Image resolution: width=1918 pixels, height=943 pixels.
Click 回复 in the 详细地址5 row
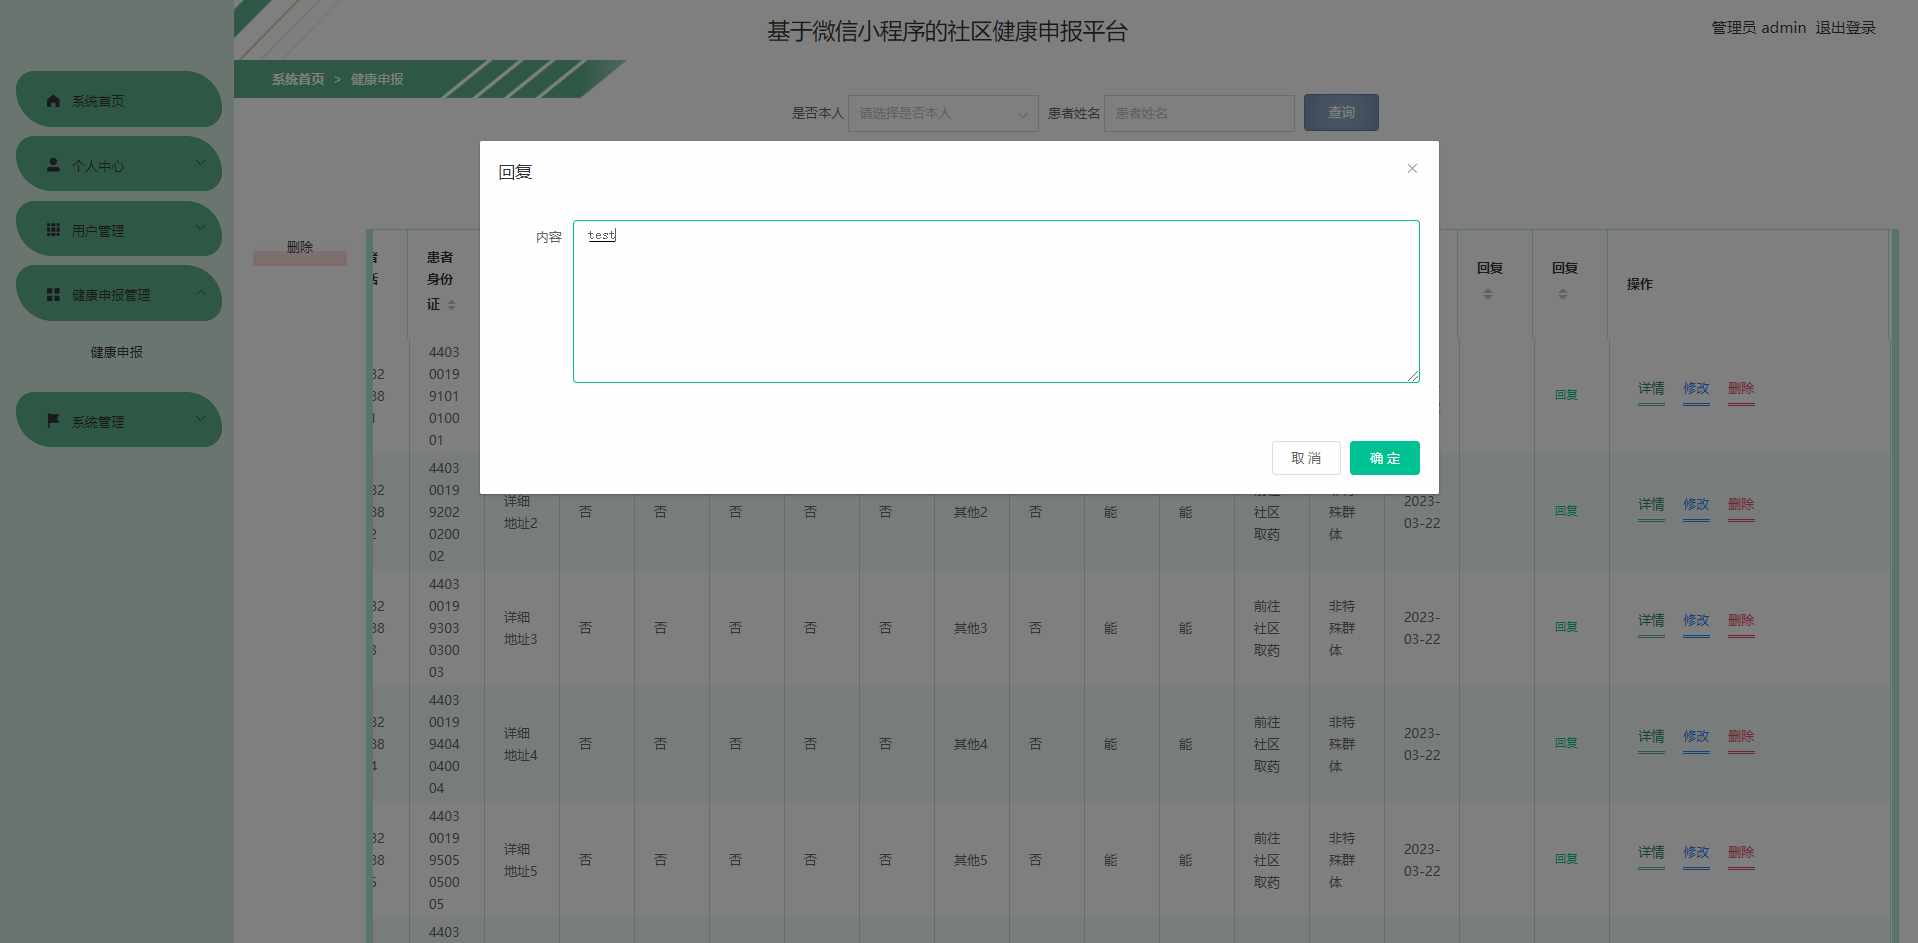1566,859
